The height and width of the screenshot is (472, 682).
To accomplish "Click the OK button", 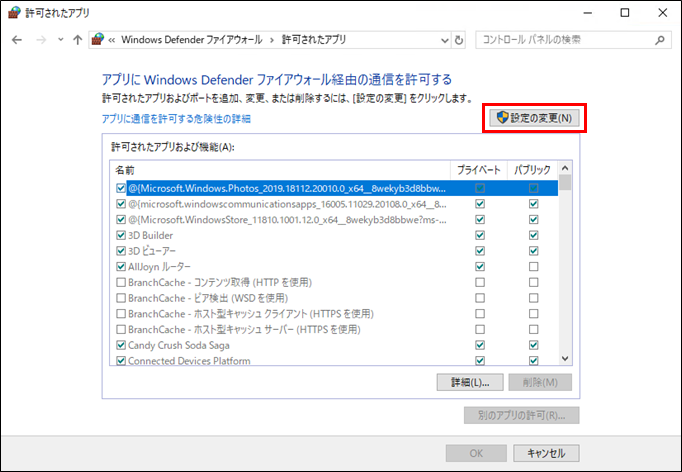I will [x=476, y=453].
